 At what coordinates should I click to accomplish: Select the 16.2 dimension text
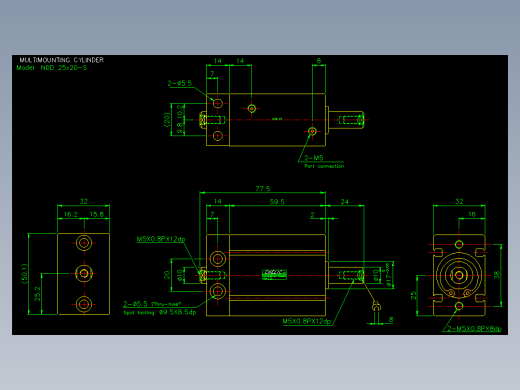[x=71, y=214]
